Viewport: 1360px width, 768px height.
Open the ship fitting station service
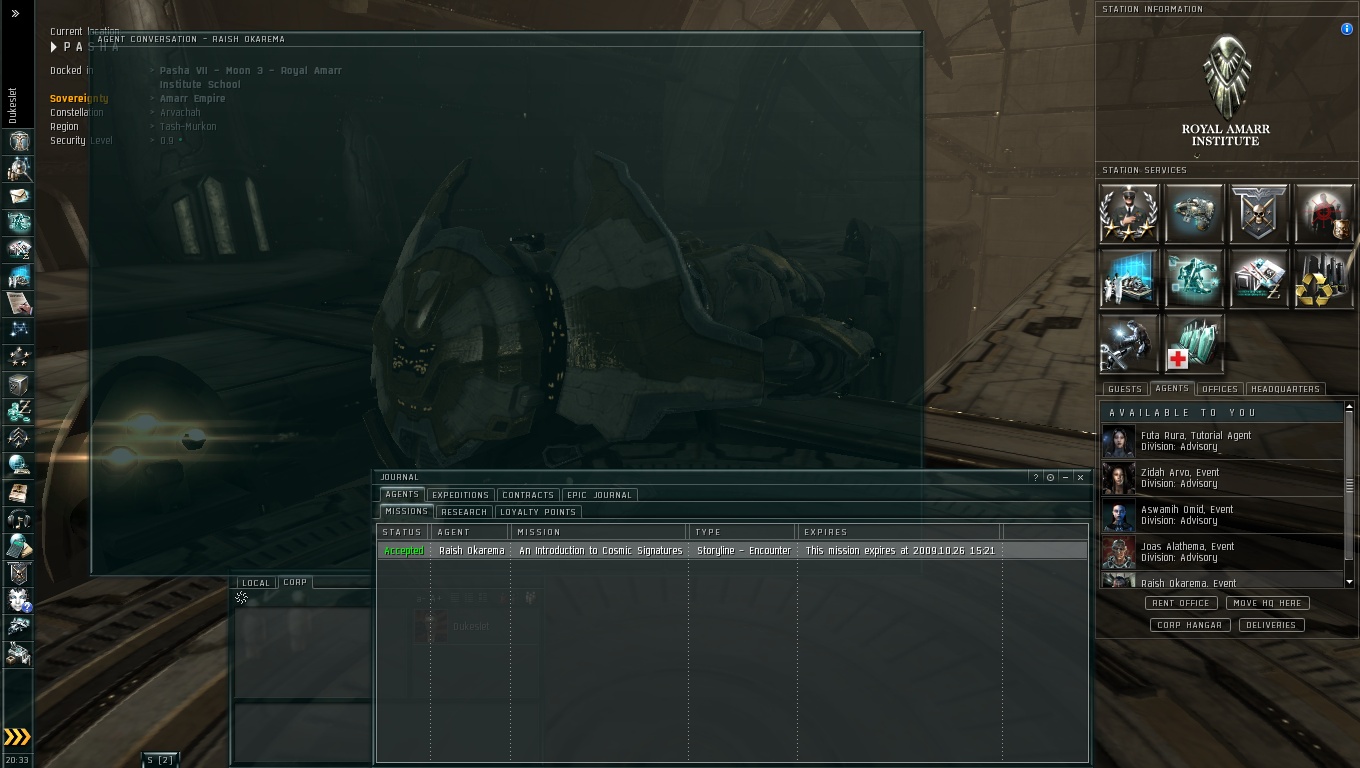1194,213
